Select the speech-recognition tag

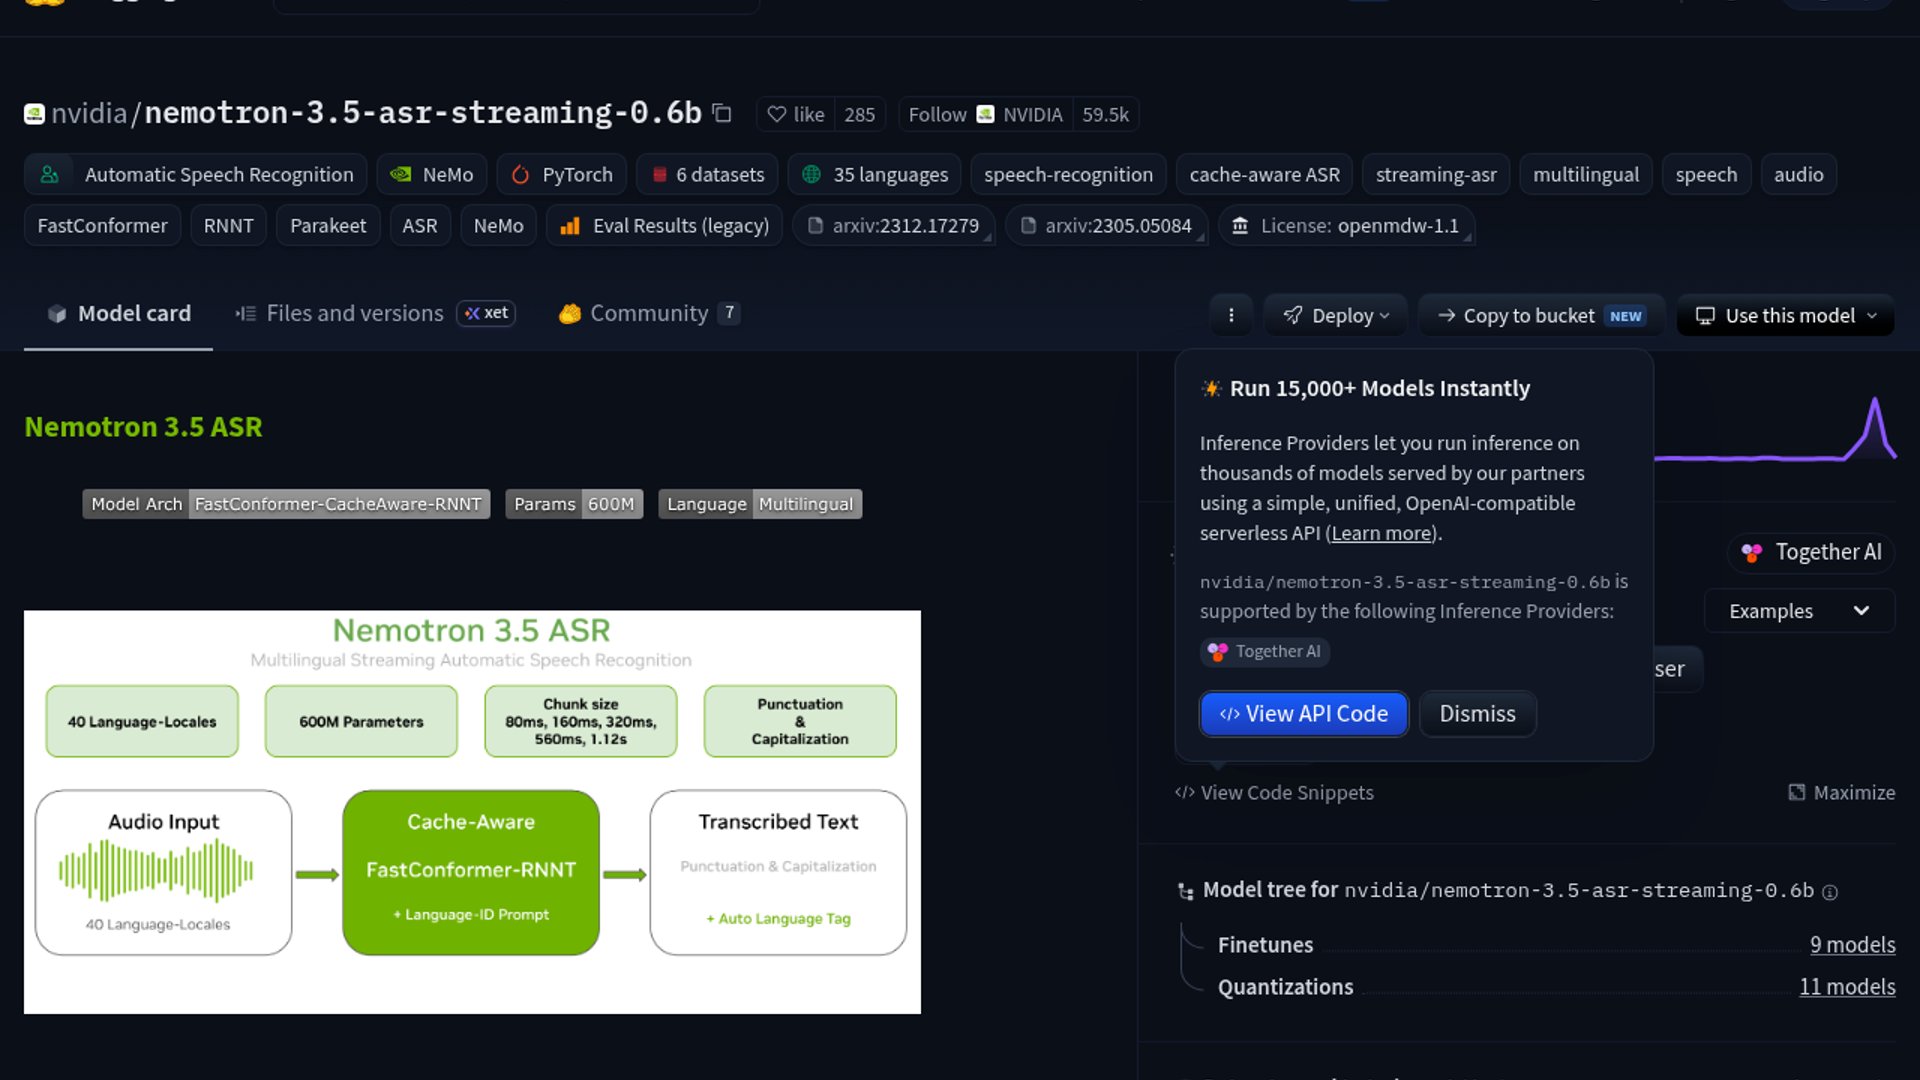coord(1068,174)
